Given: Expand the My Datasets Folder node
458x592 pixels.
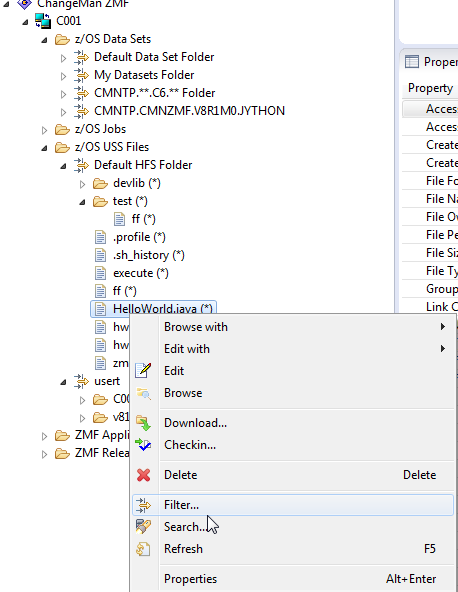Looking at the screenshot, I should [63, 76].
